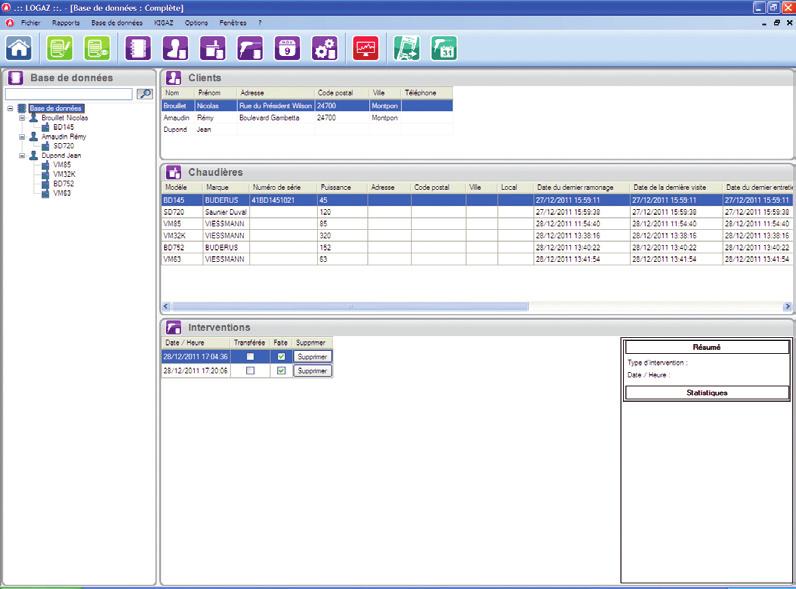Open the Home screen from the toolbar
Viewport: 796px width, 589px height.
(x=19, y=49)
